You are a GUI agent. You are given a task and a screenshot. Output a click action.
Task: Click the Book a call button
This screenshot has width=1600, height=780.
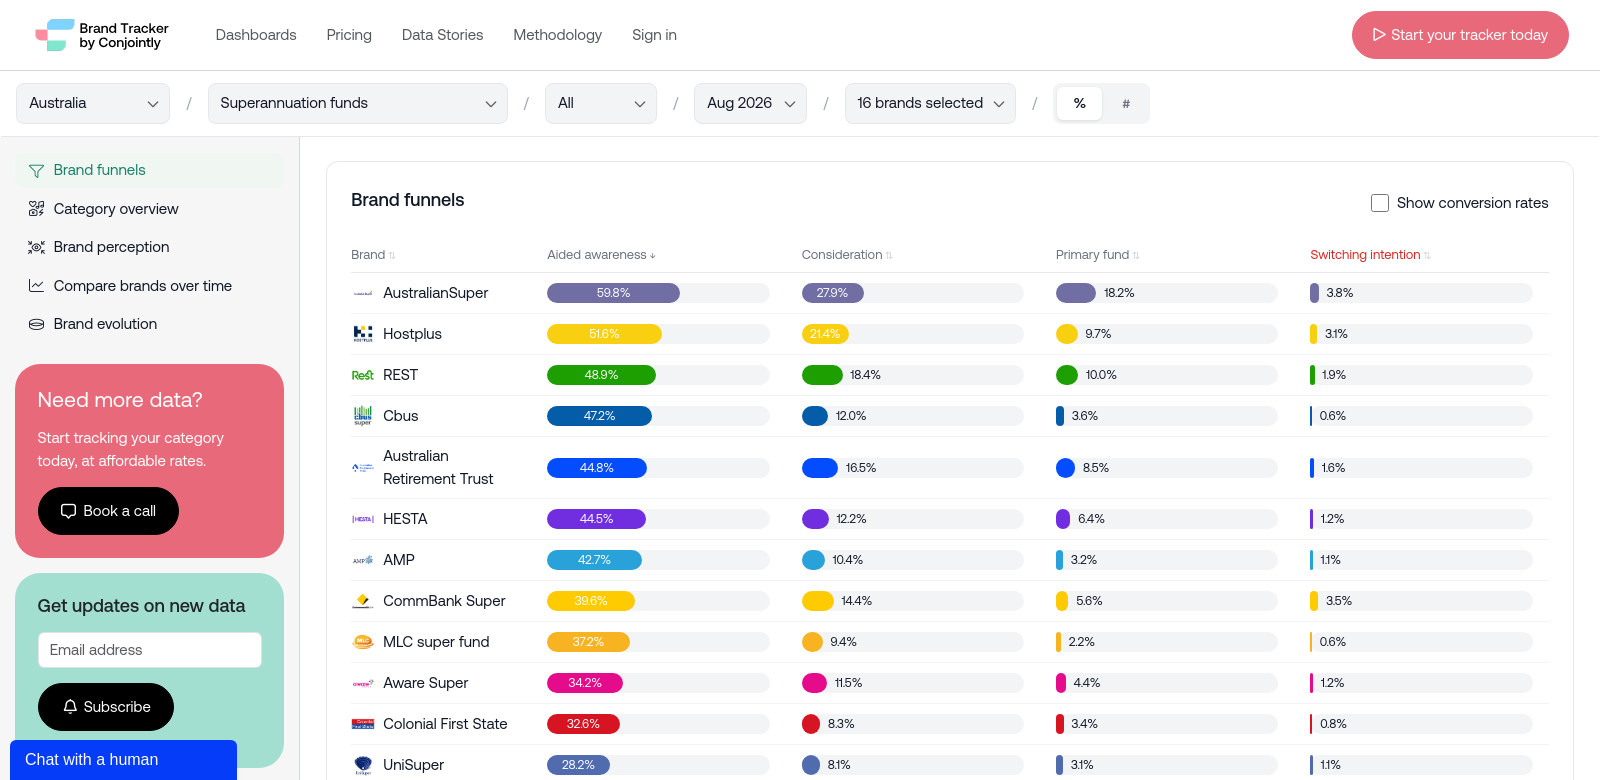(108, 511)
